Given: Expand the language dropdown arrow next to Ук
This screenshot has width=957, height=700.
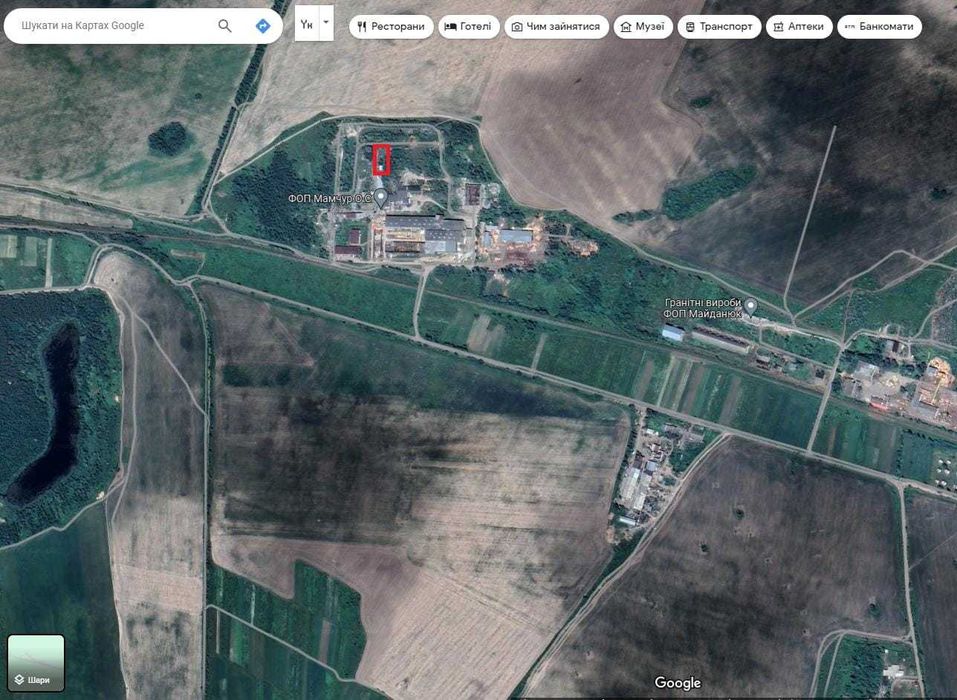Looking at the screenshot, I should pos(326,23).
